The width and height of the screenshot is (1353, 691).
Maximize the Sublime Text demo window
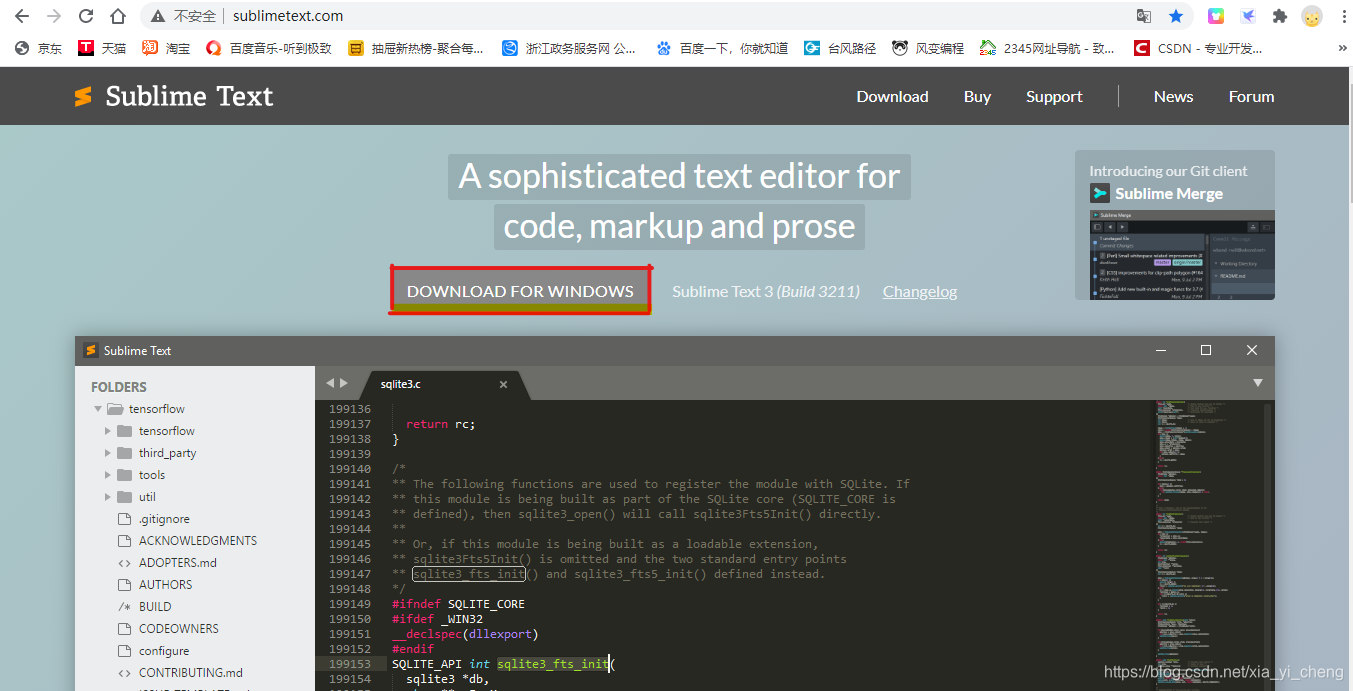1206,350
